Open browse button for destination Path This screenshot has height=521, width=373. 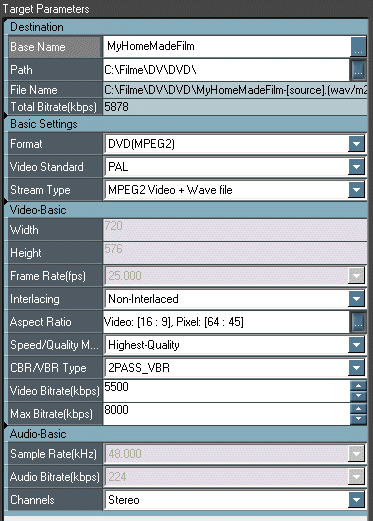[358, 70]
